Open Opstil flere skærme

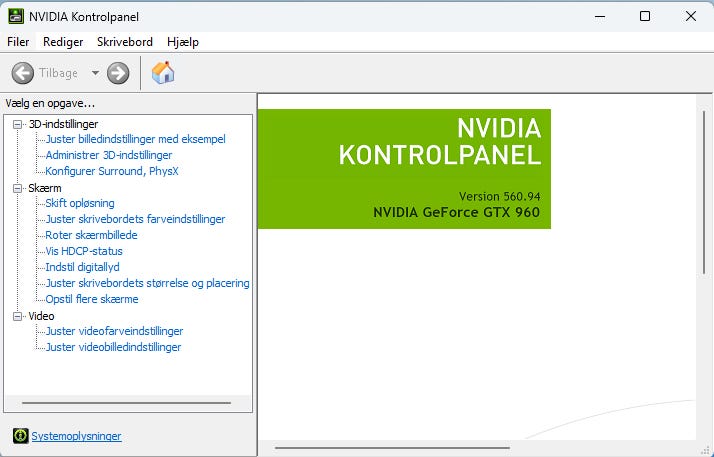92,299
